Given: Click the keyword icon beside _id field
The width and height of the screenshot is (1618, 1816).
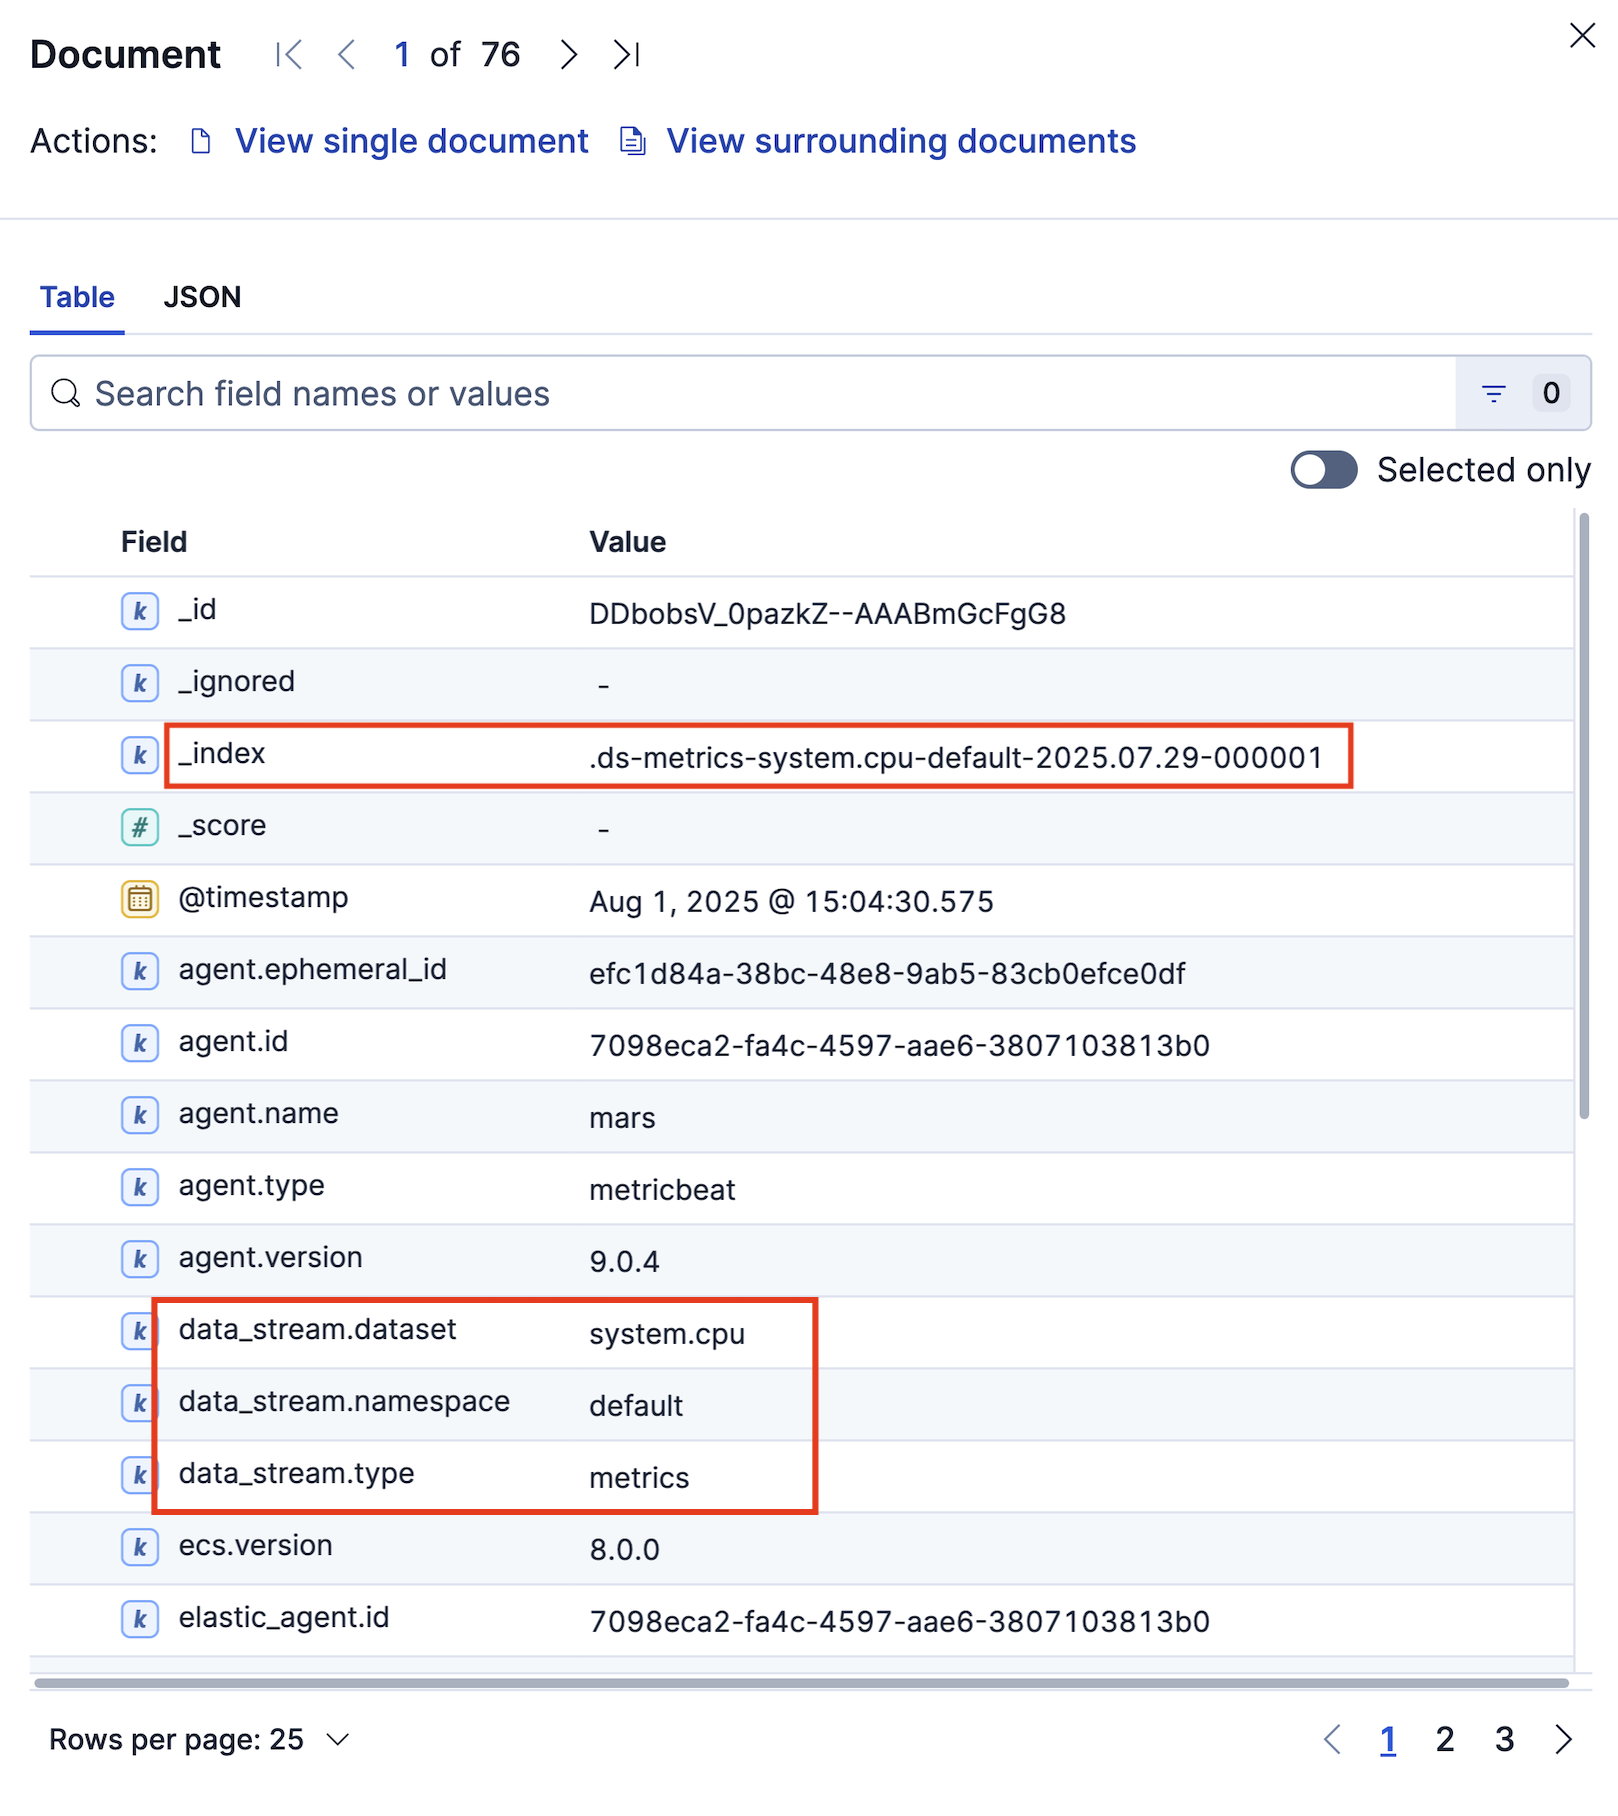Looking at the screenshot, I should [140, 611].
